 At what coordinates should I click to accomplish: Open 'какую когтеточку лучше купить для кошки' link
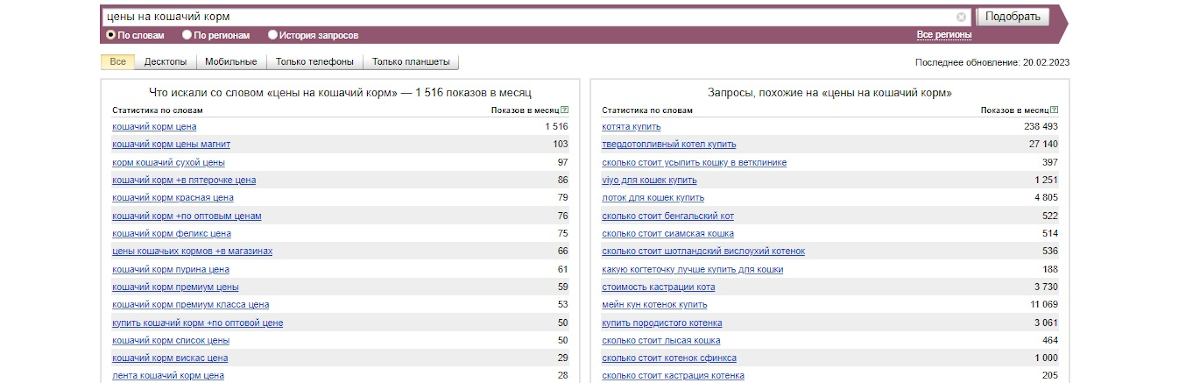(x=693, y=269)
